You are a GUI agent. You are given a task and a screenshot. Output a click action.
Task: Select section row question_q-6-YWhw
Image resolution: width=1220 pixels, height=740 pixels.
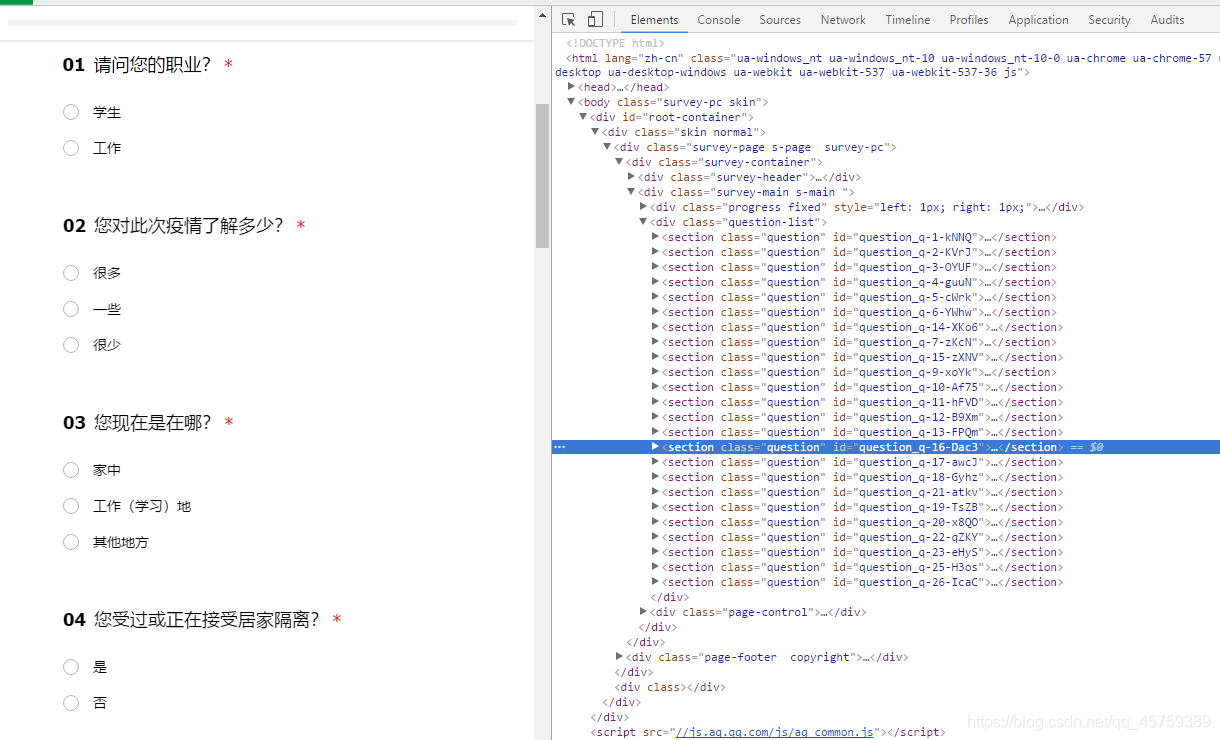[859, 312]
